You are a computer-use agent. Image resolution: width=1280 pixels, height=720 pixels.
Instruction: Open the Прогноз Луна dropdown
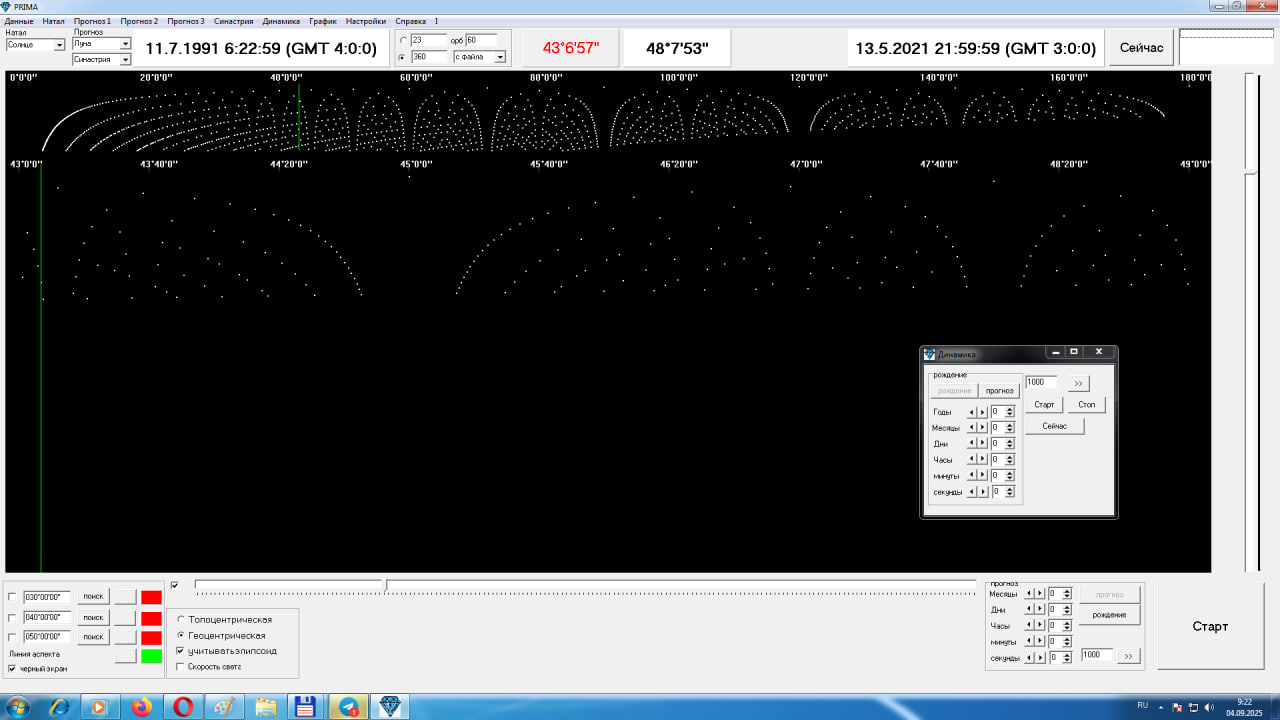[x=125, y=44]
